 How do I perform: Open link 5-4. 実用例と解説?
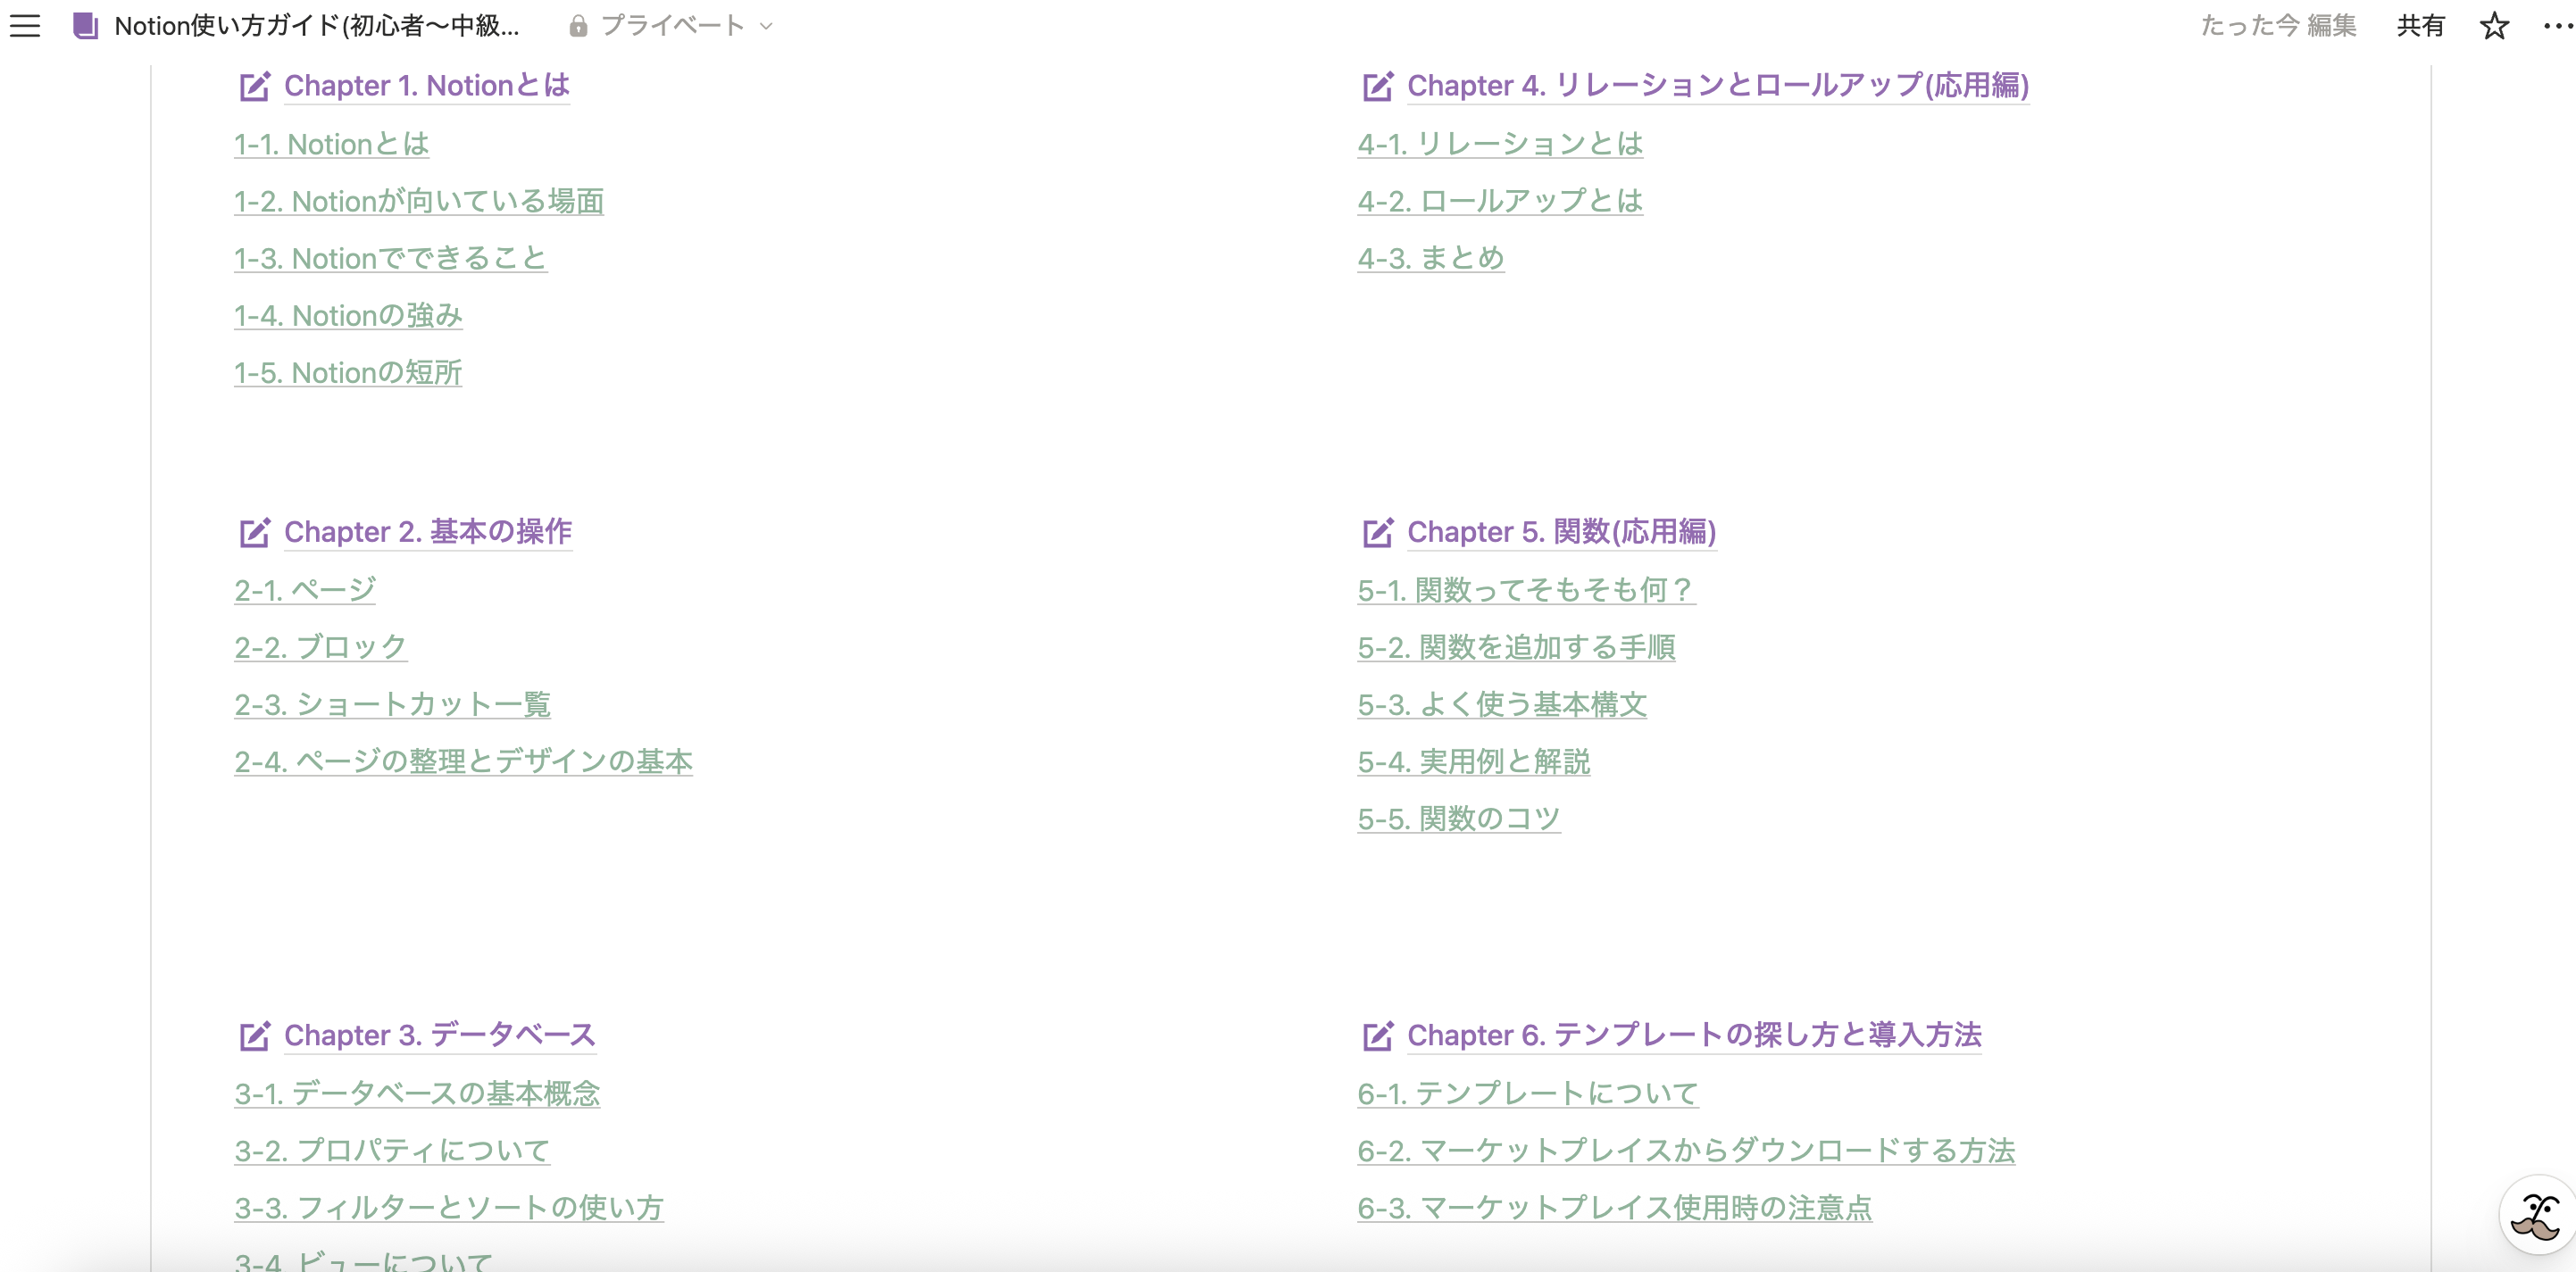[x=1473, y=762]
